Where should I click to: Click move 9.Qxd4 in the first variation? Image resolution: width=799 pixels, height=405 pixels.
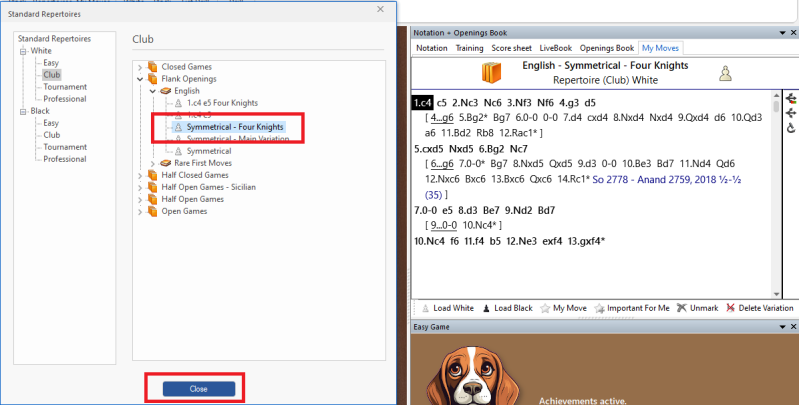click(x=693, y=118)
